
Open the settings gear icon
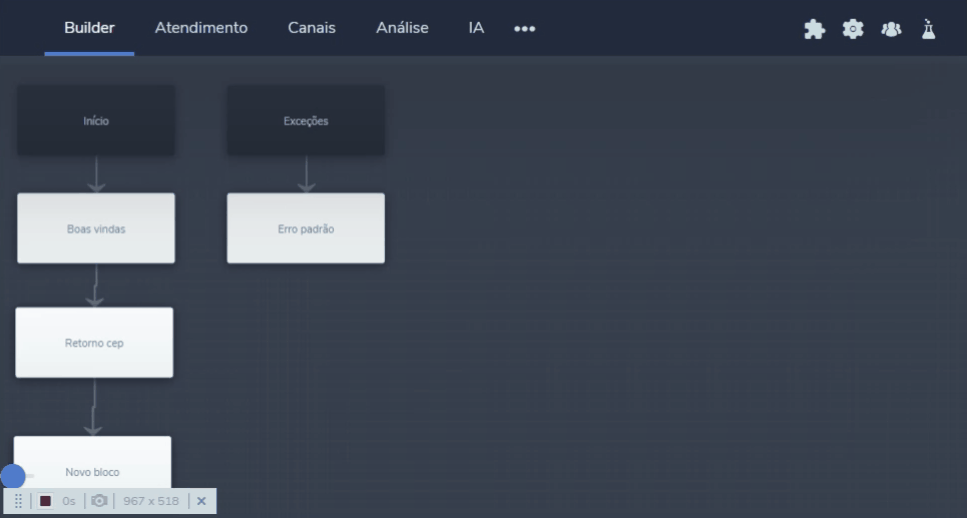[852, 29]
